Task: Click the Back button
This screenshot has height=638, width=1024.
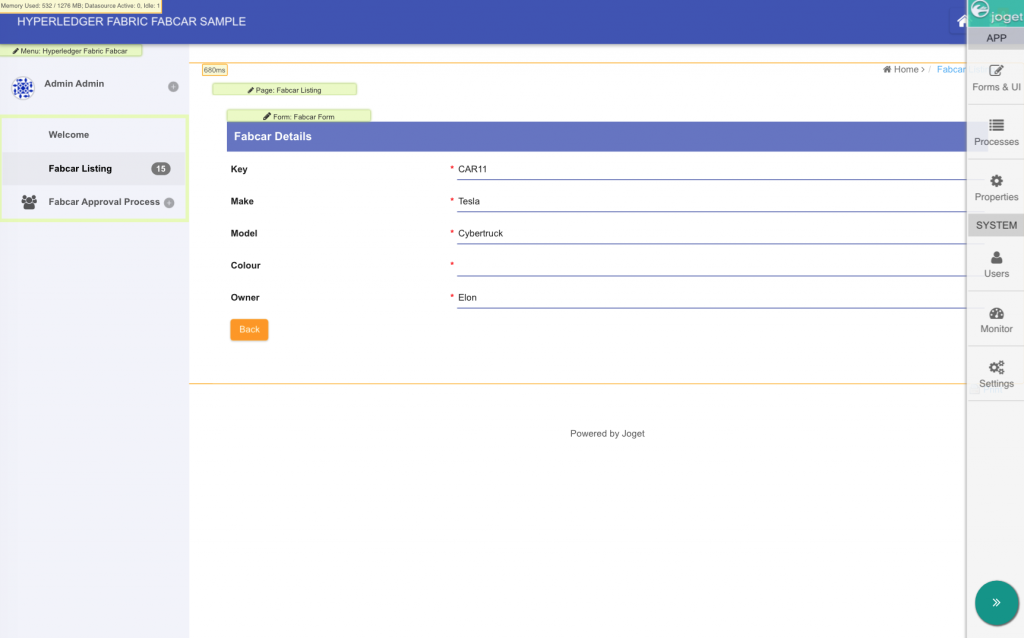Action: pos(249,330)
